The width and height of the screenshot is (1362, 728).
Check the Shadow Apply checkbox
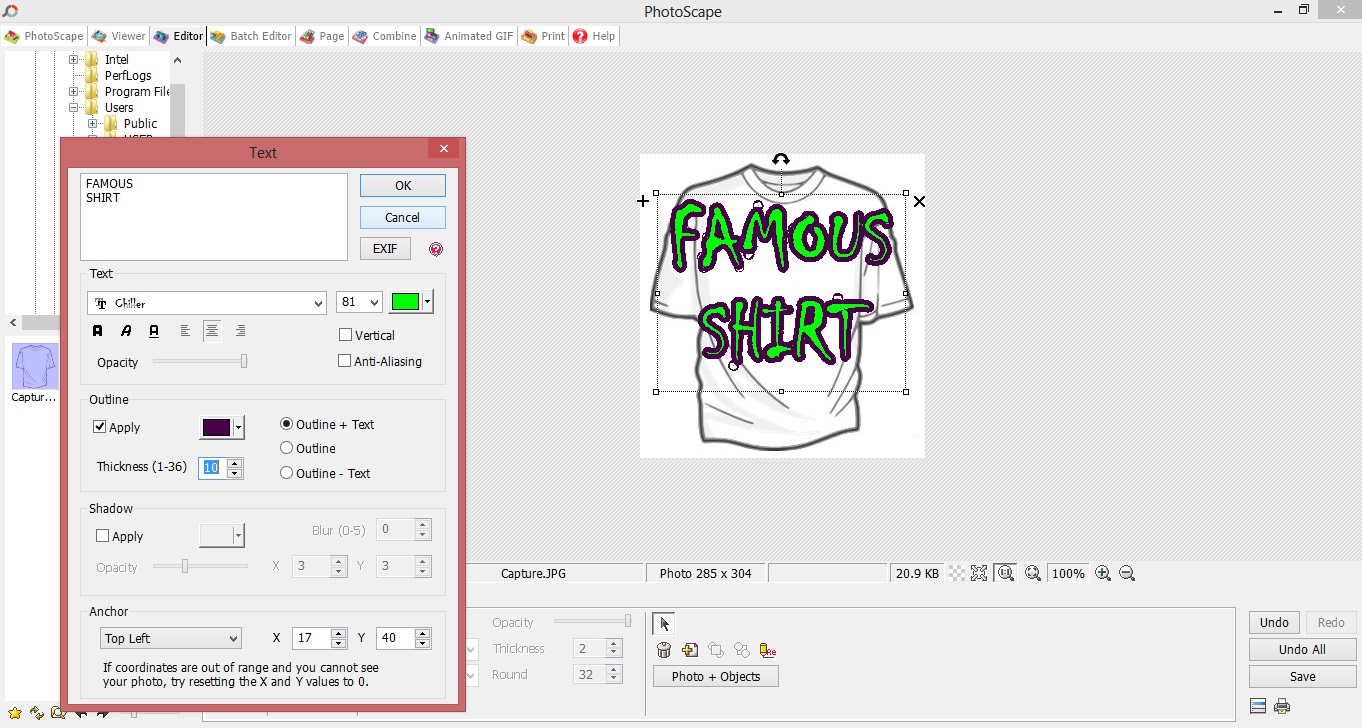(102, 536)
